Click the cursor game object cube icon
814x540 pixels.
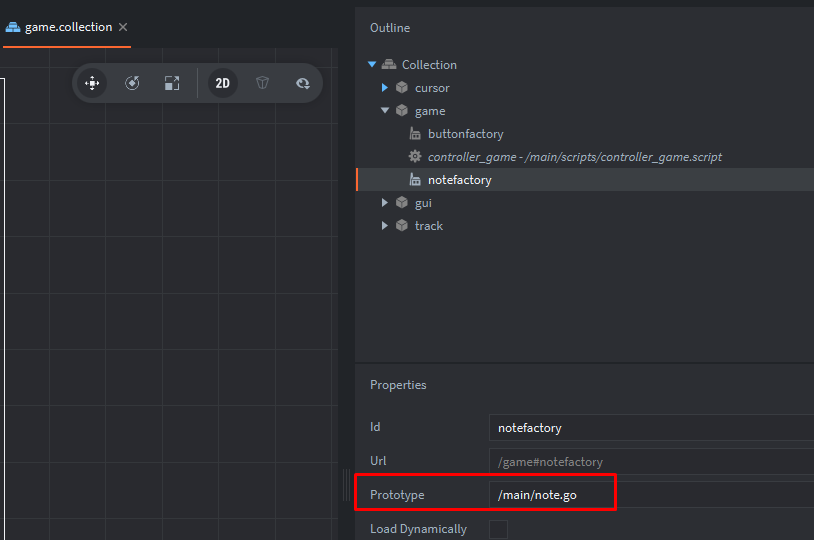point(402,88)
